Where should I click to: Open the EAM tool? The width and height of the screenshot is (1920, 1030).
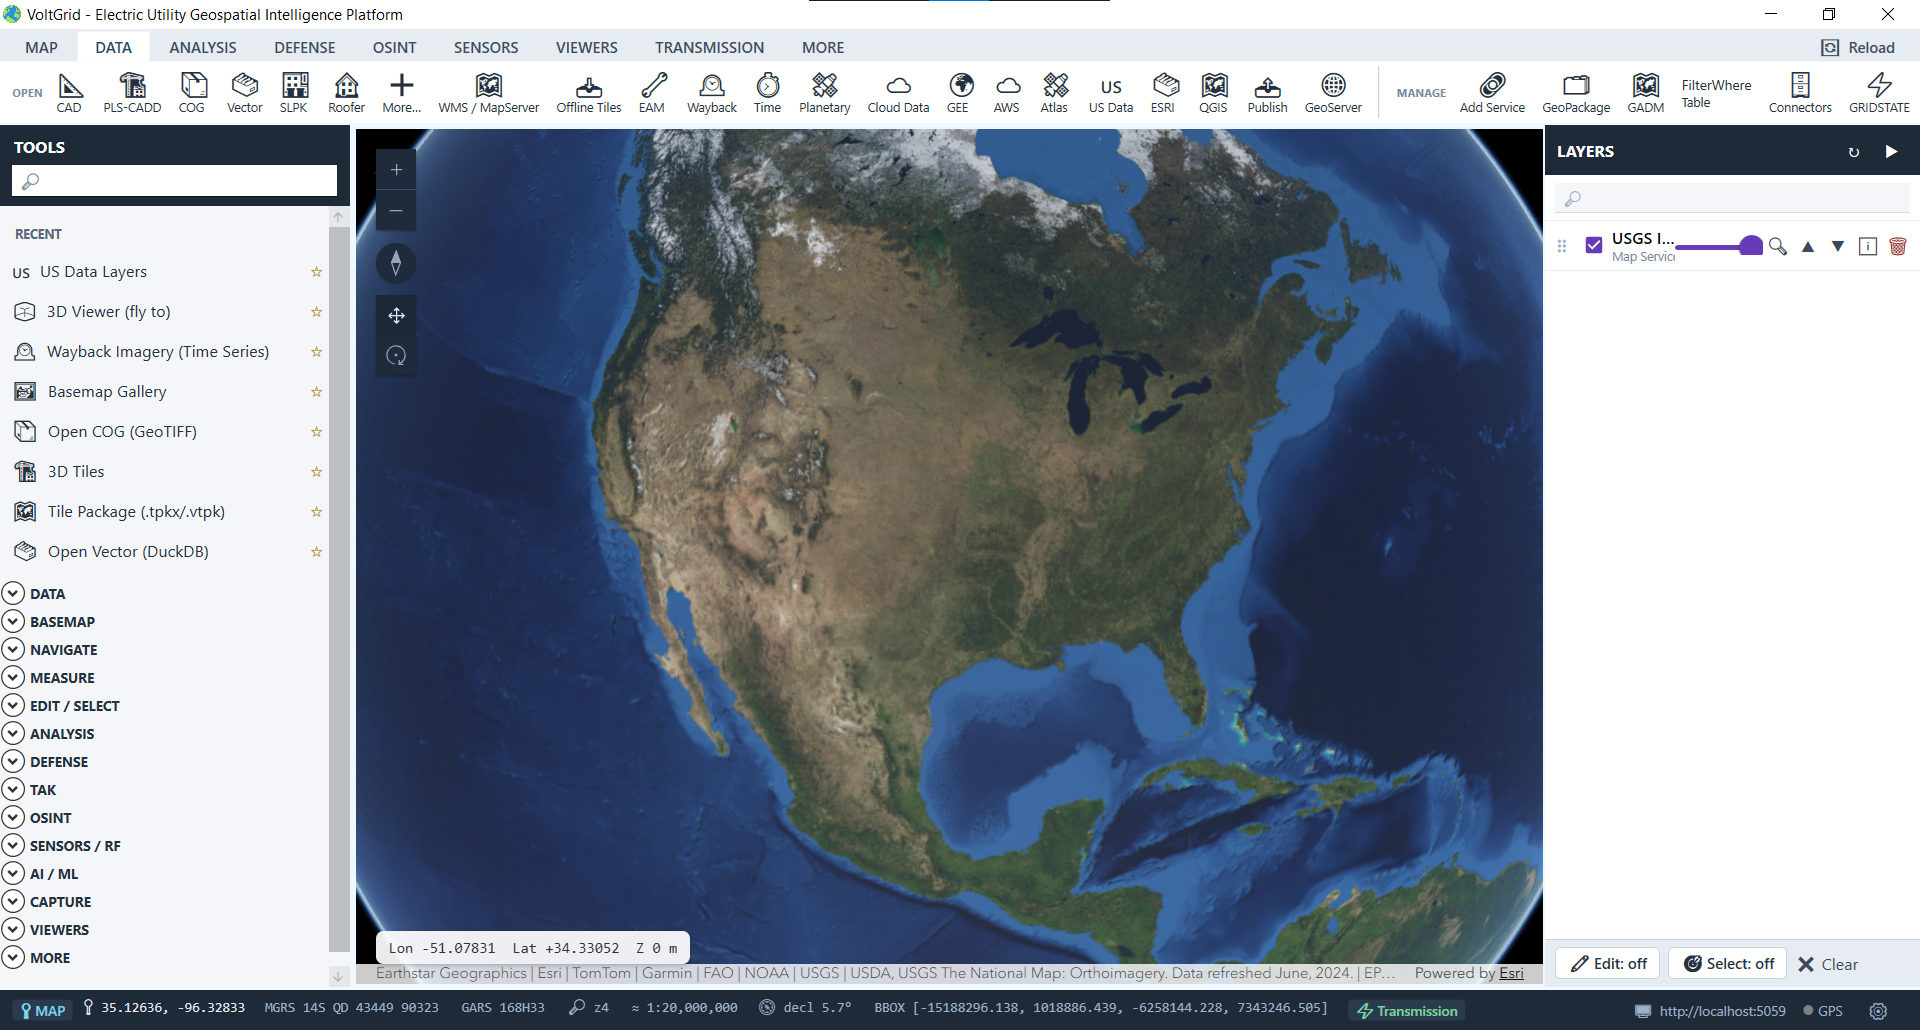pyautogui.click(x=652, y=93)
